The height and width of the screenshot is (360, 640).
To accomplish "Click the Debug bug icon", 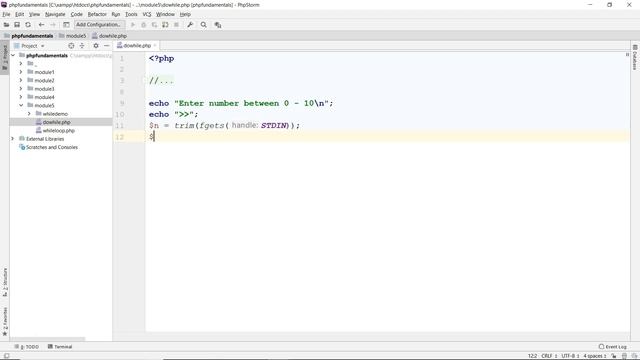I will 143,25.
